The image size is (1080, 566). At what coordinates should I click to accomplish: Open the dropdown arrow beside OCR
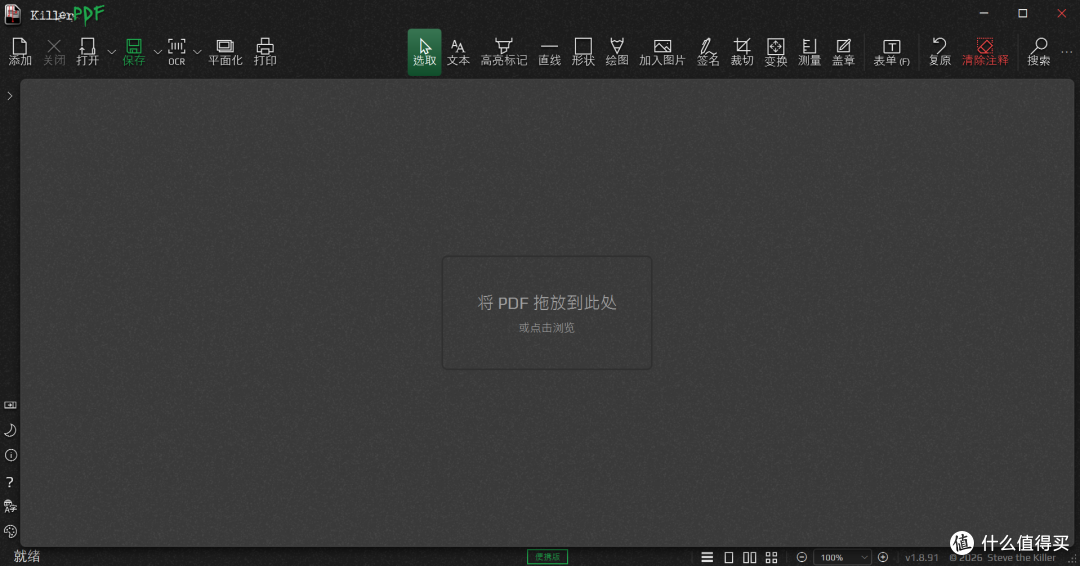tap(197, 52)
